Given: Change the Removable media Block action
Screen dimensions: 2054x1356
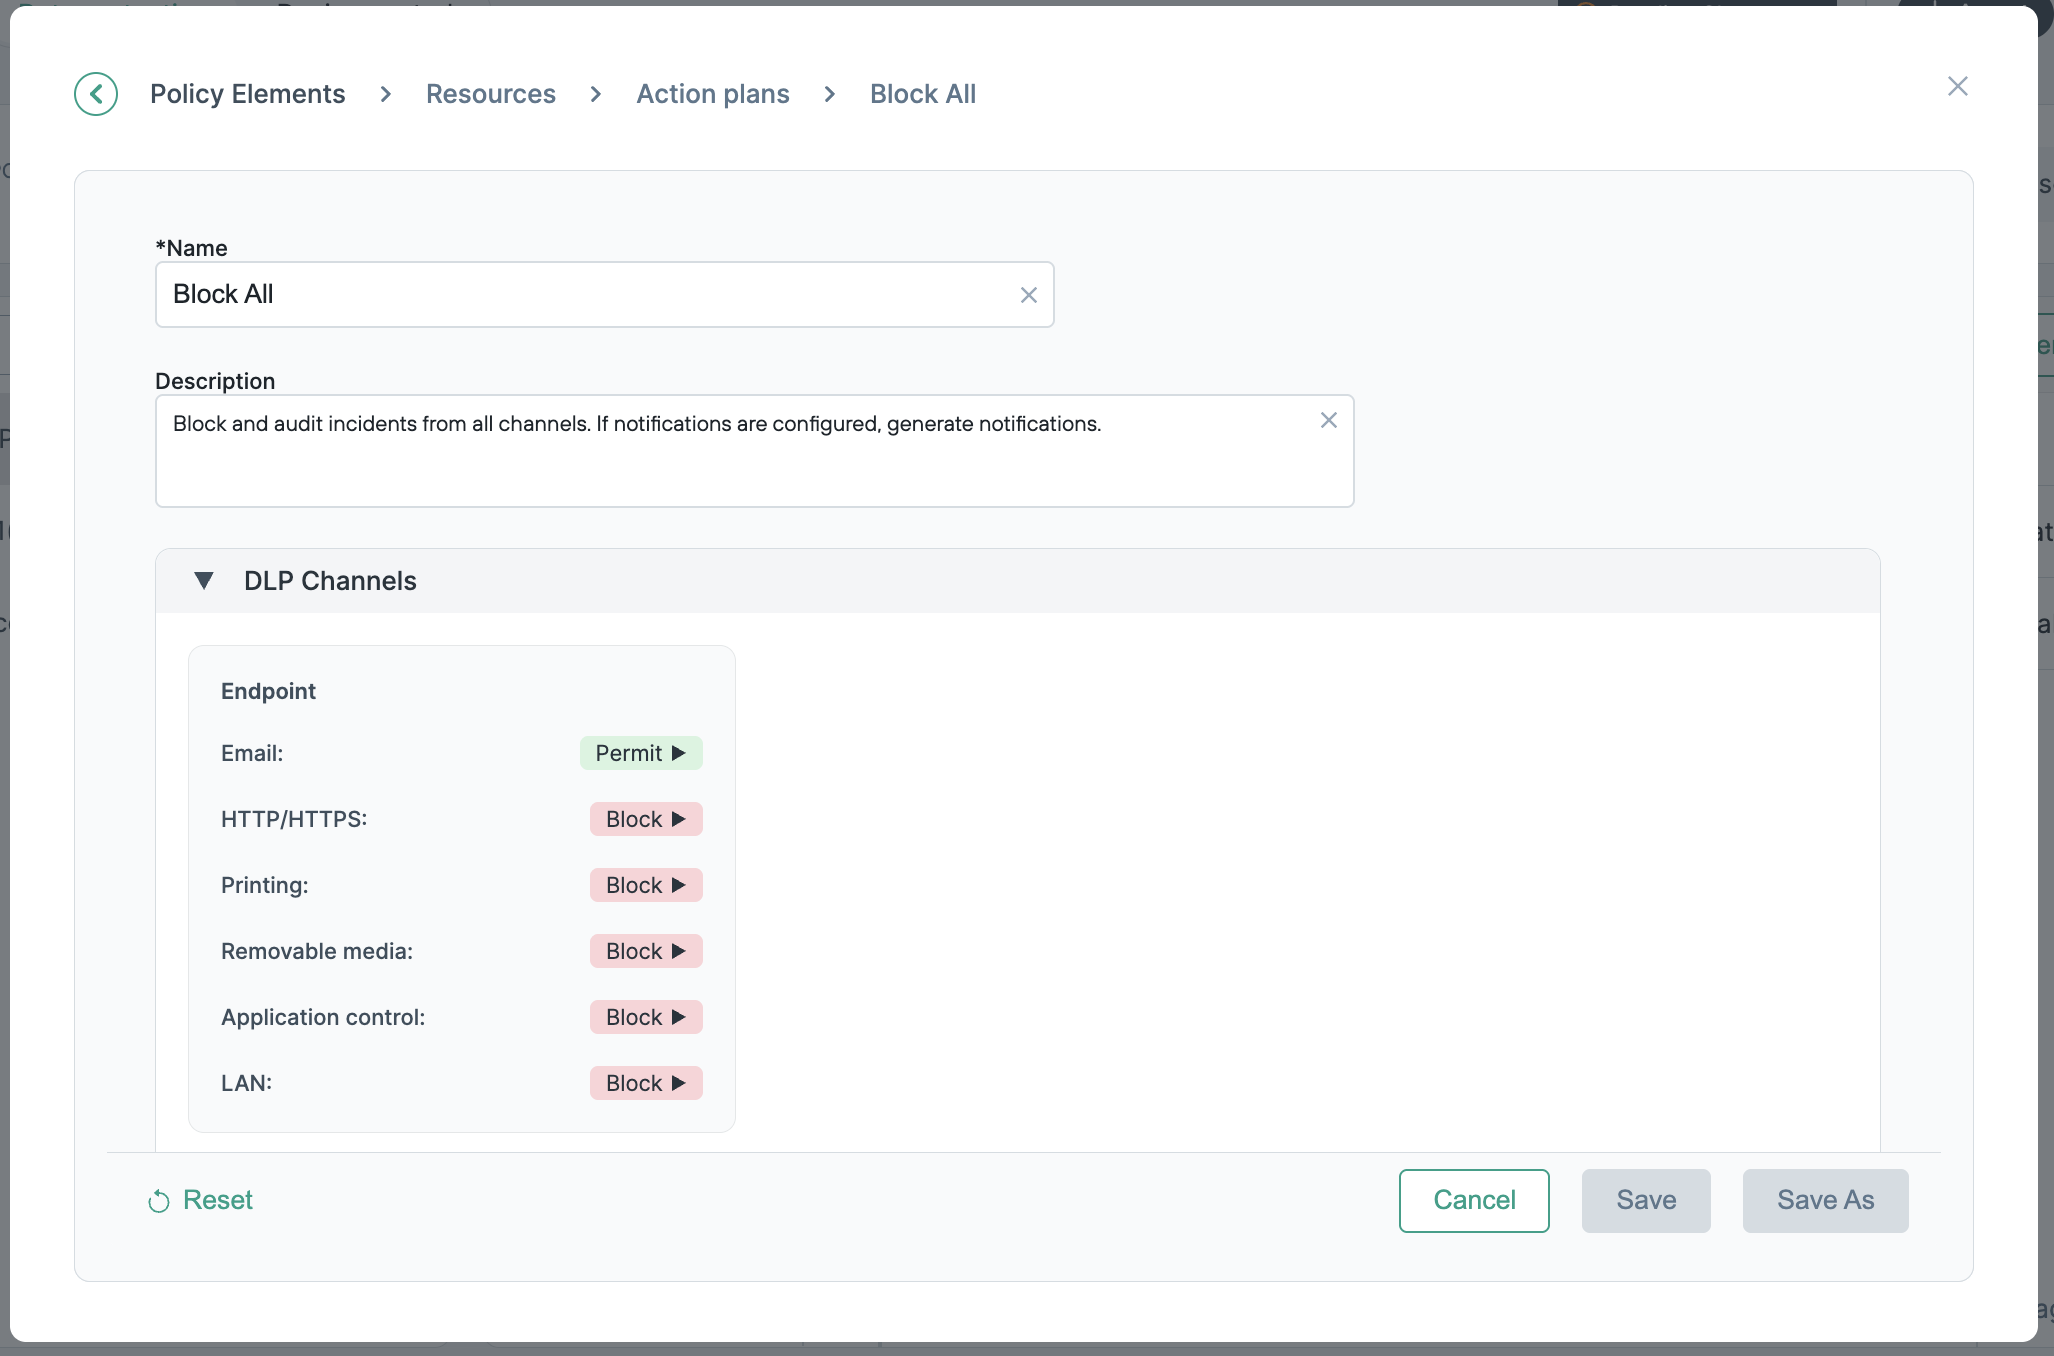Looking at the screenshot, I should 646,951.
